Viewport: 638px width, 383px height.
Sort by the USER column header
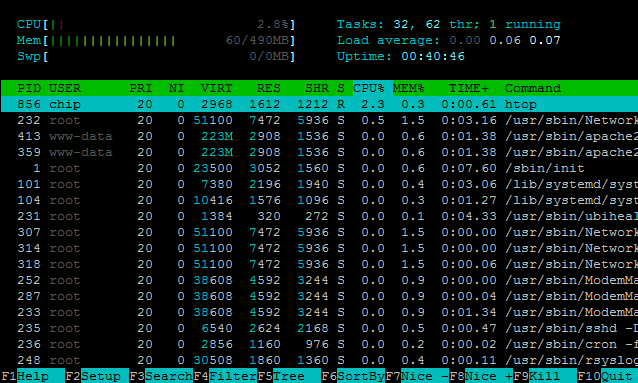tap(65, 88)
